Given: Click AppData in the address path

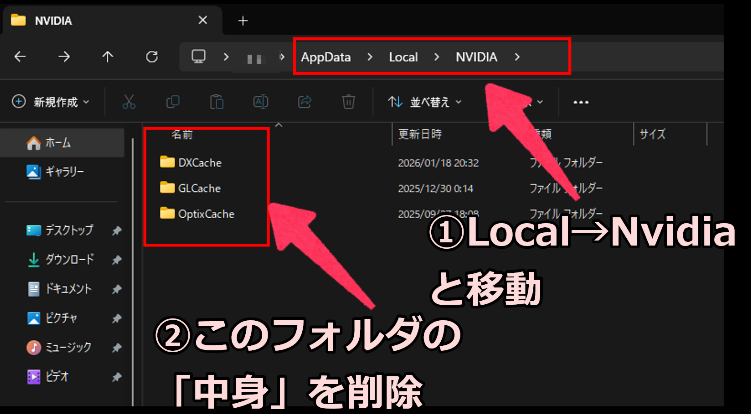Looking at the screenshot, I should (x=325, y=57).
